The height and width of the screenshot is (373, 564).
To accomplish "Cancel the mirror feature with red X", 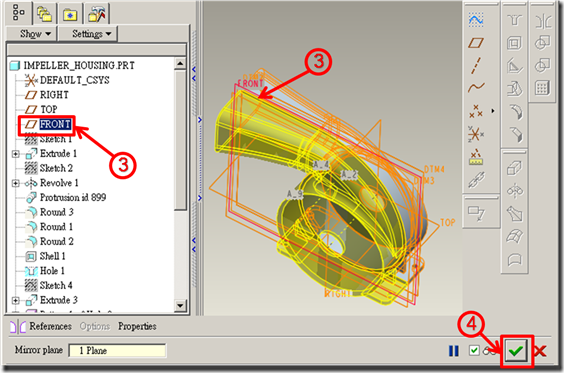I will [x=540, y=351].
